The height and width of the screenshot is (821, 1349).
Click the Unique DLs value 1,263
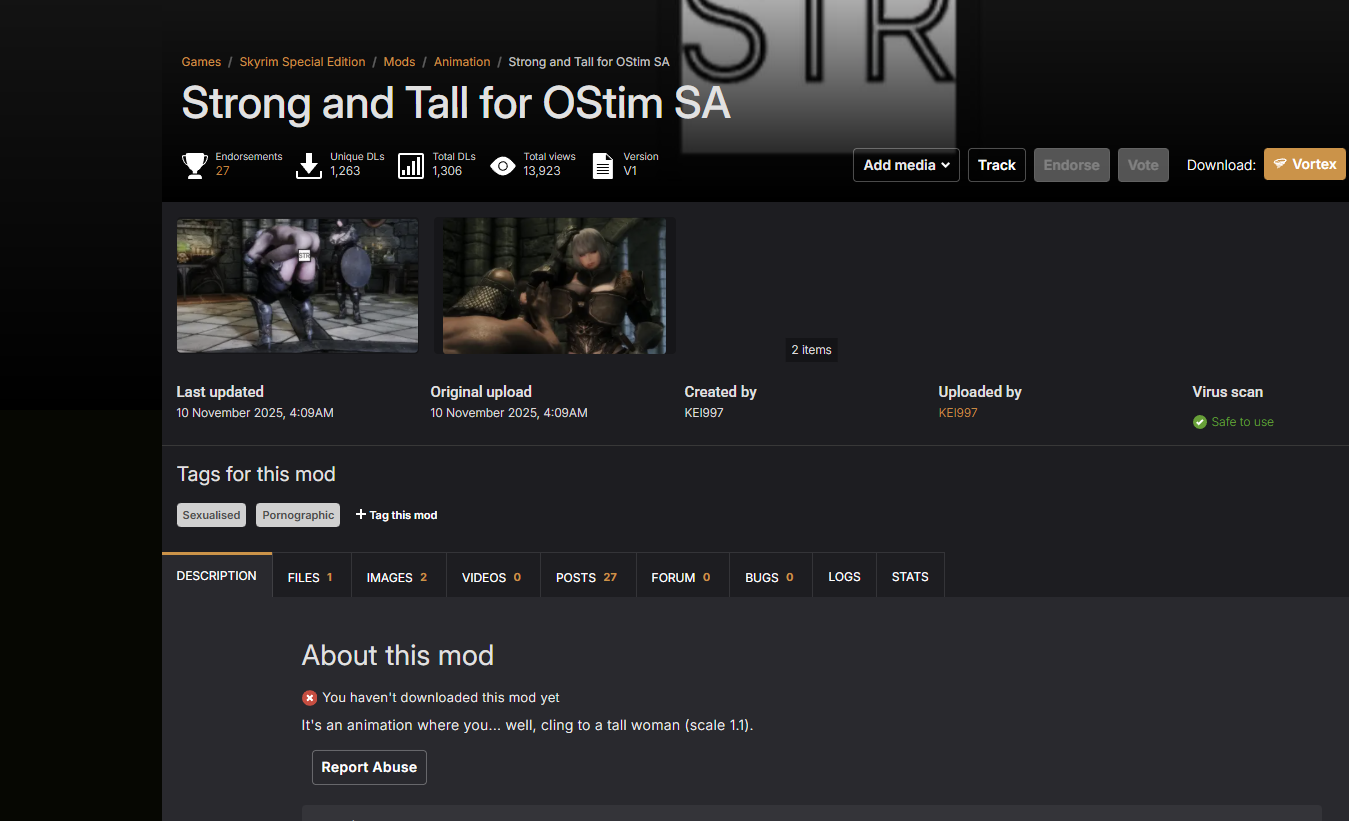click(x=345, y=171)
